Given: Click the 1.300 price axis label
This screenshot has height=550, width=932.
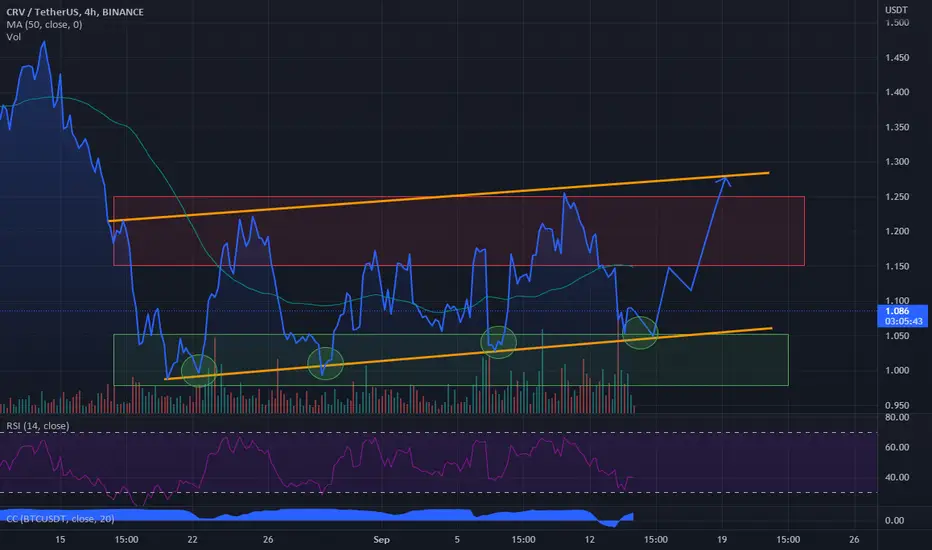Looking at the screenshot, I should 897,162.
